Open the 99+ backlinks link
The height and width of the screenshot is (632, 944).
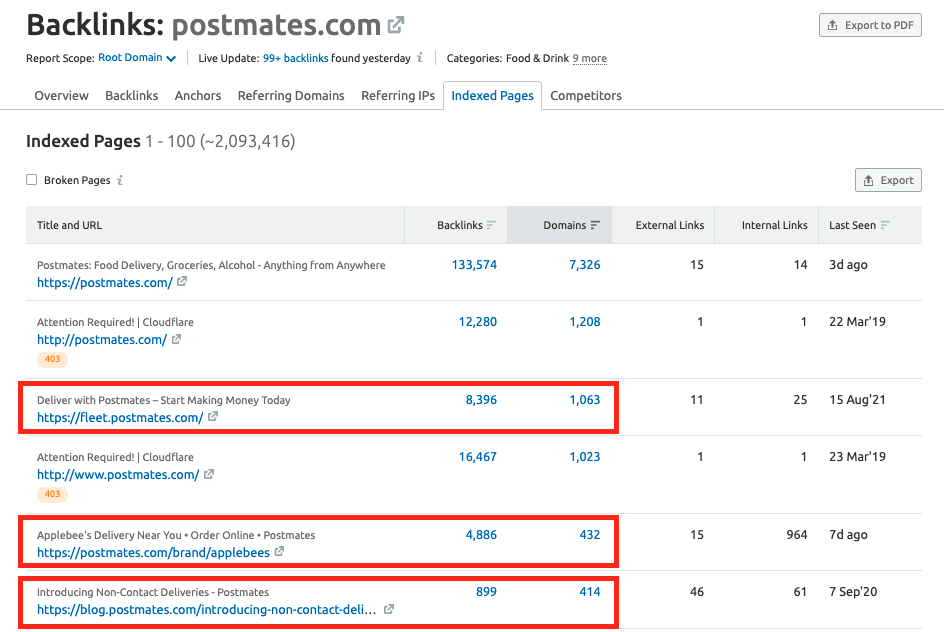tap(296, 59)
